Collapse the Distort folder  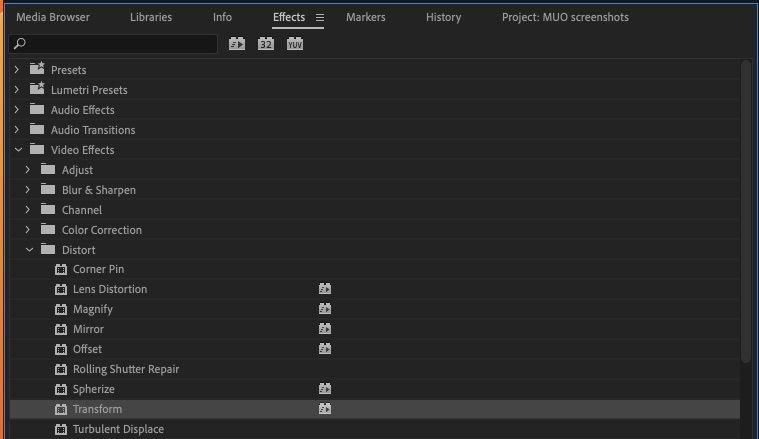[30, 250]
